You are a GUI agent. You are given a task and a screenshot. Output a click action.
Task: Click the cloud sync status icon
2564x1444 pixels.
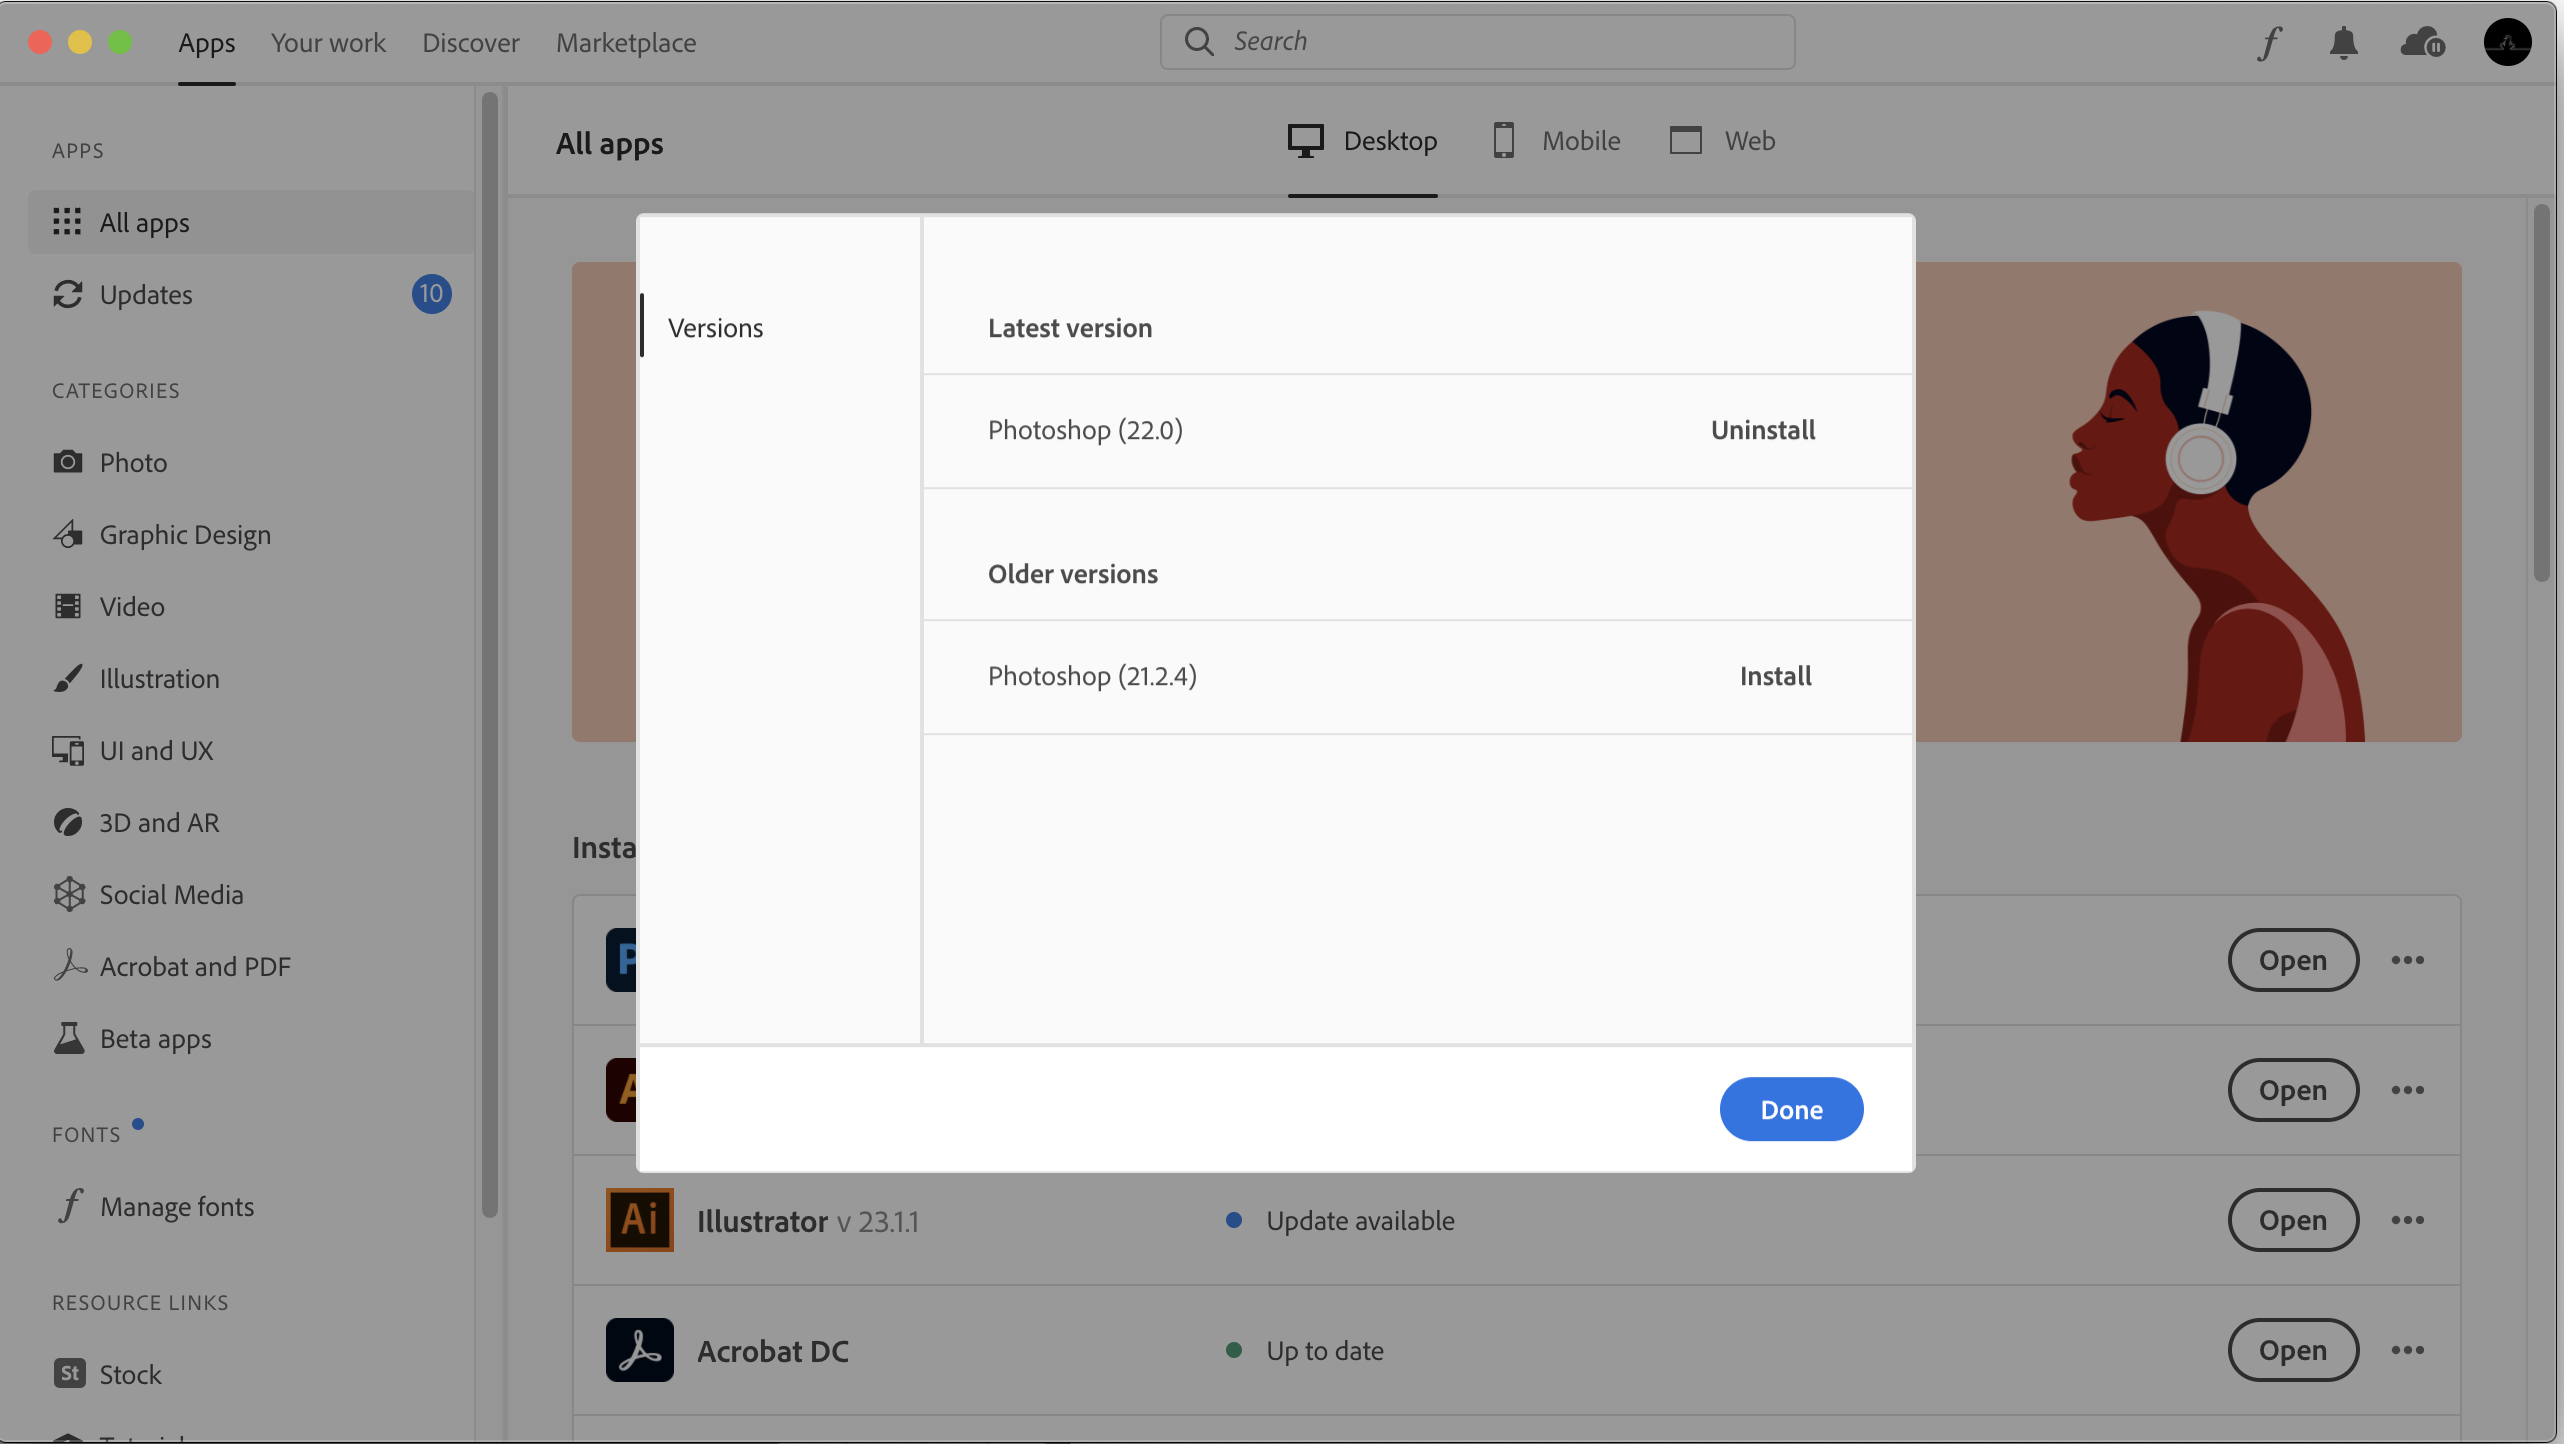[x=2422, y=43]
